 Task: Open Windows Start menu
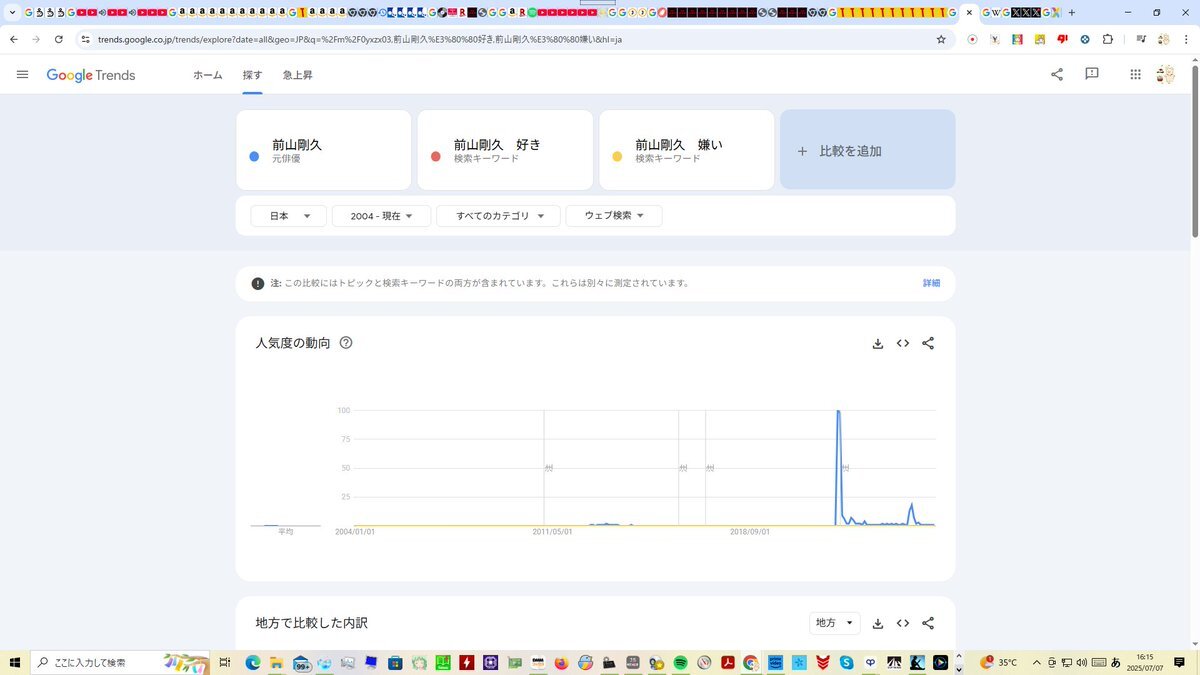15,662
